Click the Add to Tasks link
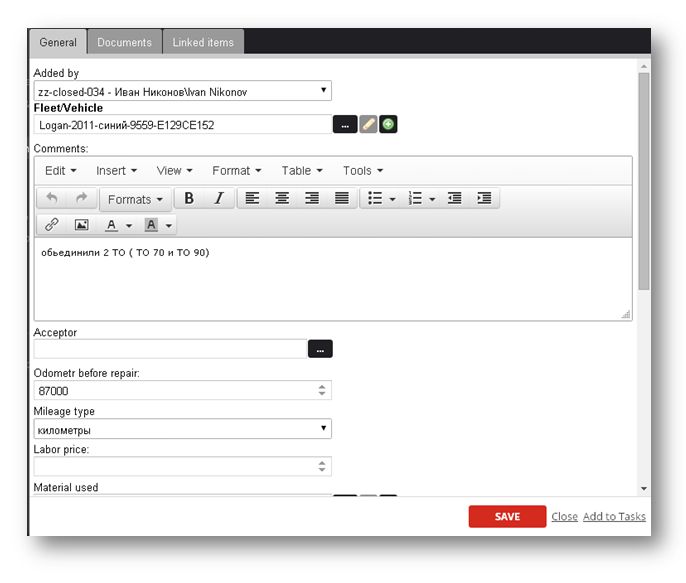The height and width of the screenshot is (583, 686). click(614, 517)
